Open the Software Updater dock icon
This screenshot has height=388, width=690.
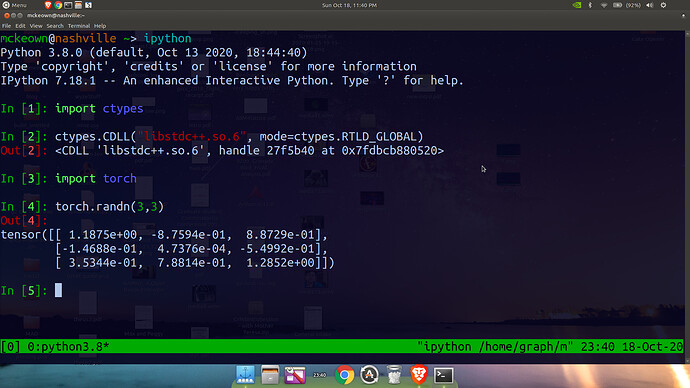coord(369,375)
